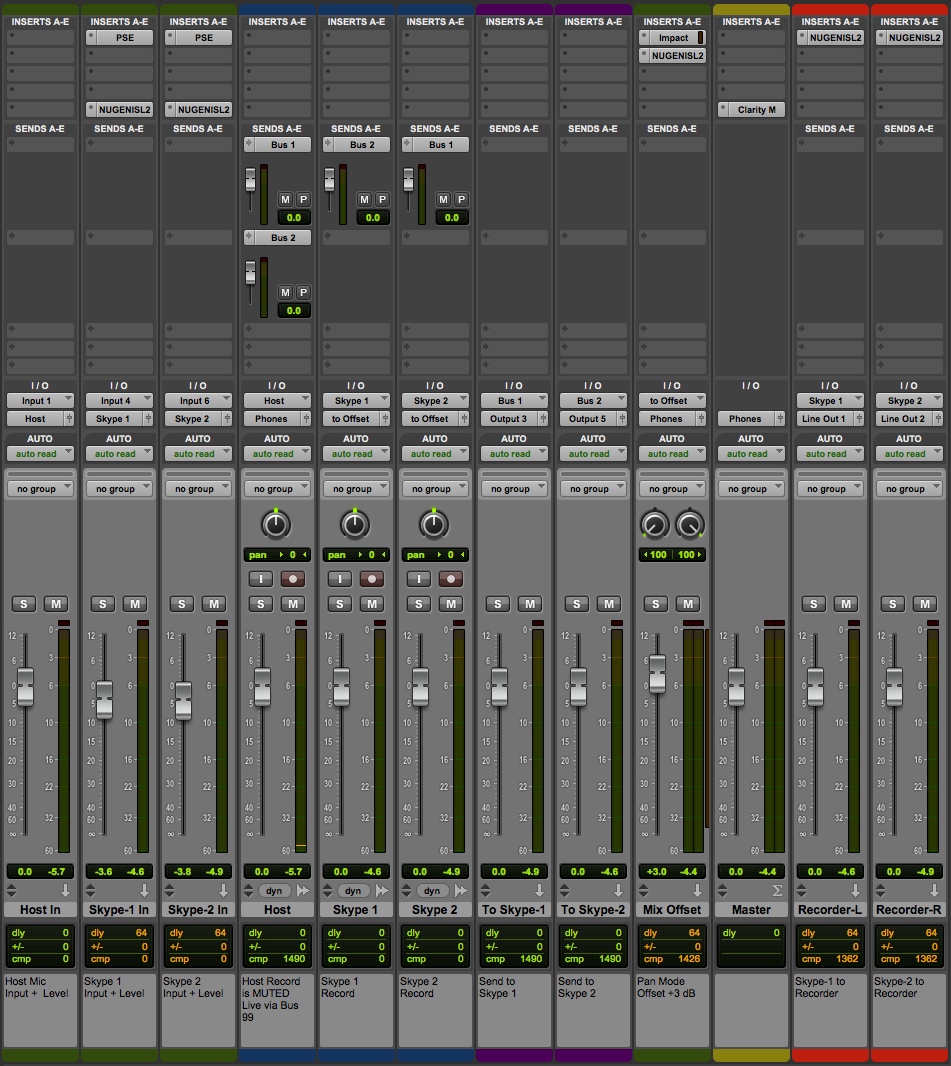Mute the Master track
951x1066 pixels.
(767, 604)
